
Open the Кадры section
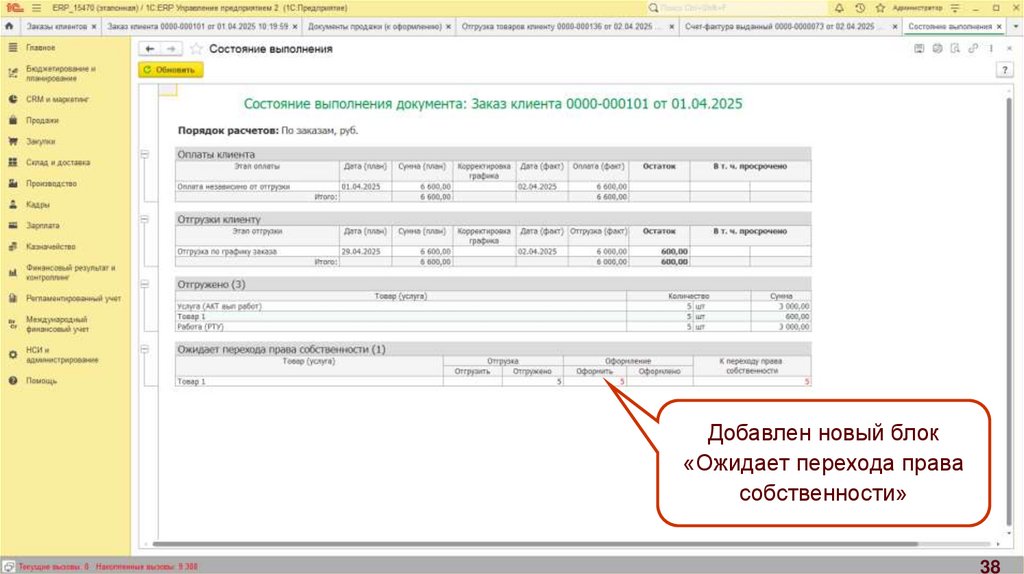(37, 204)
